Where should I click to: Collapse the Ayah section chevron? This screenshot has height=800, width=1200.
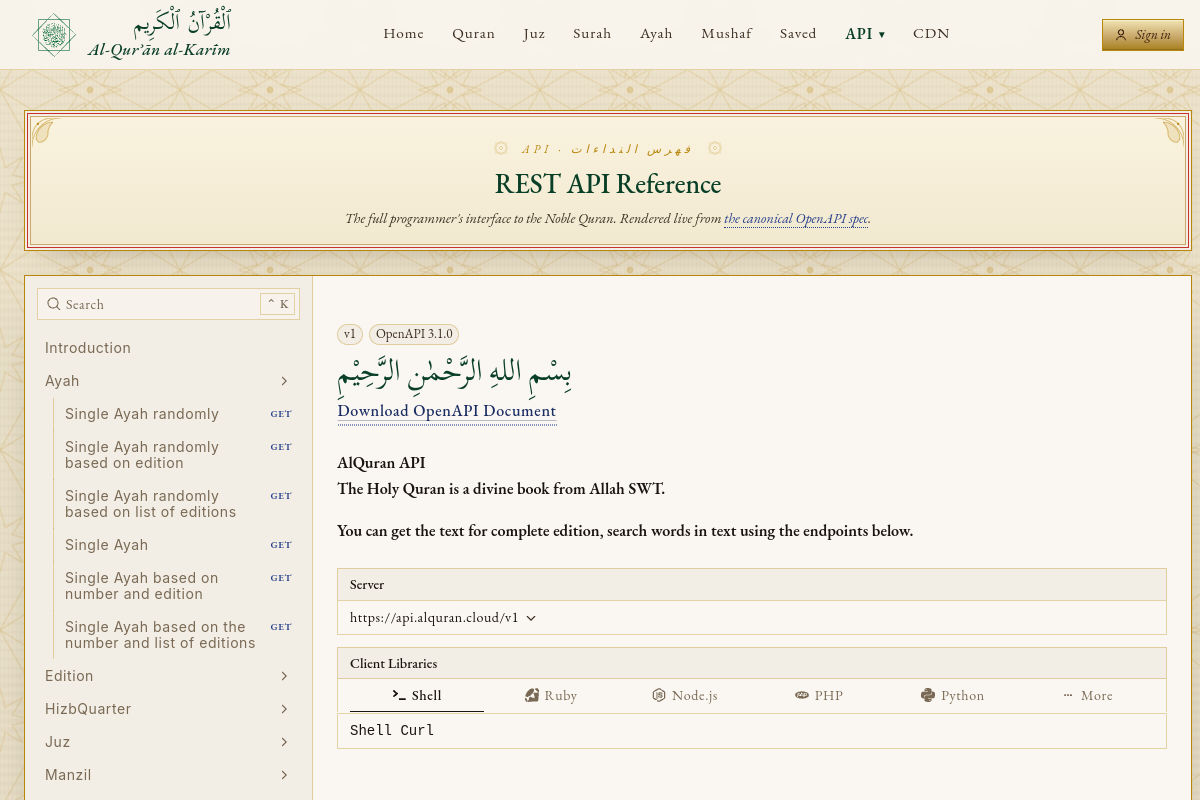click(284, 381)
